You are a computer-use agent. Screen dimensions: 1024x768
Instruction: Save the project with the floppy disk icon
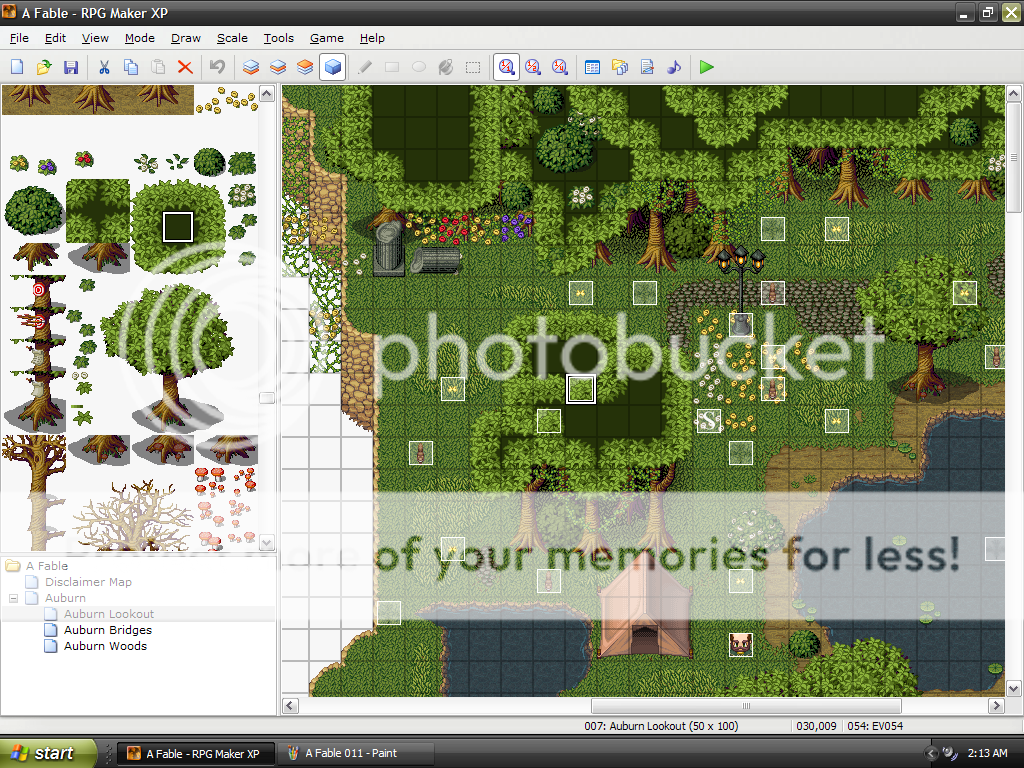pyautogui.click(x=71, y=67)
